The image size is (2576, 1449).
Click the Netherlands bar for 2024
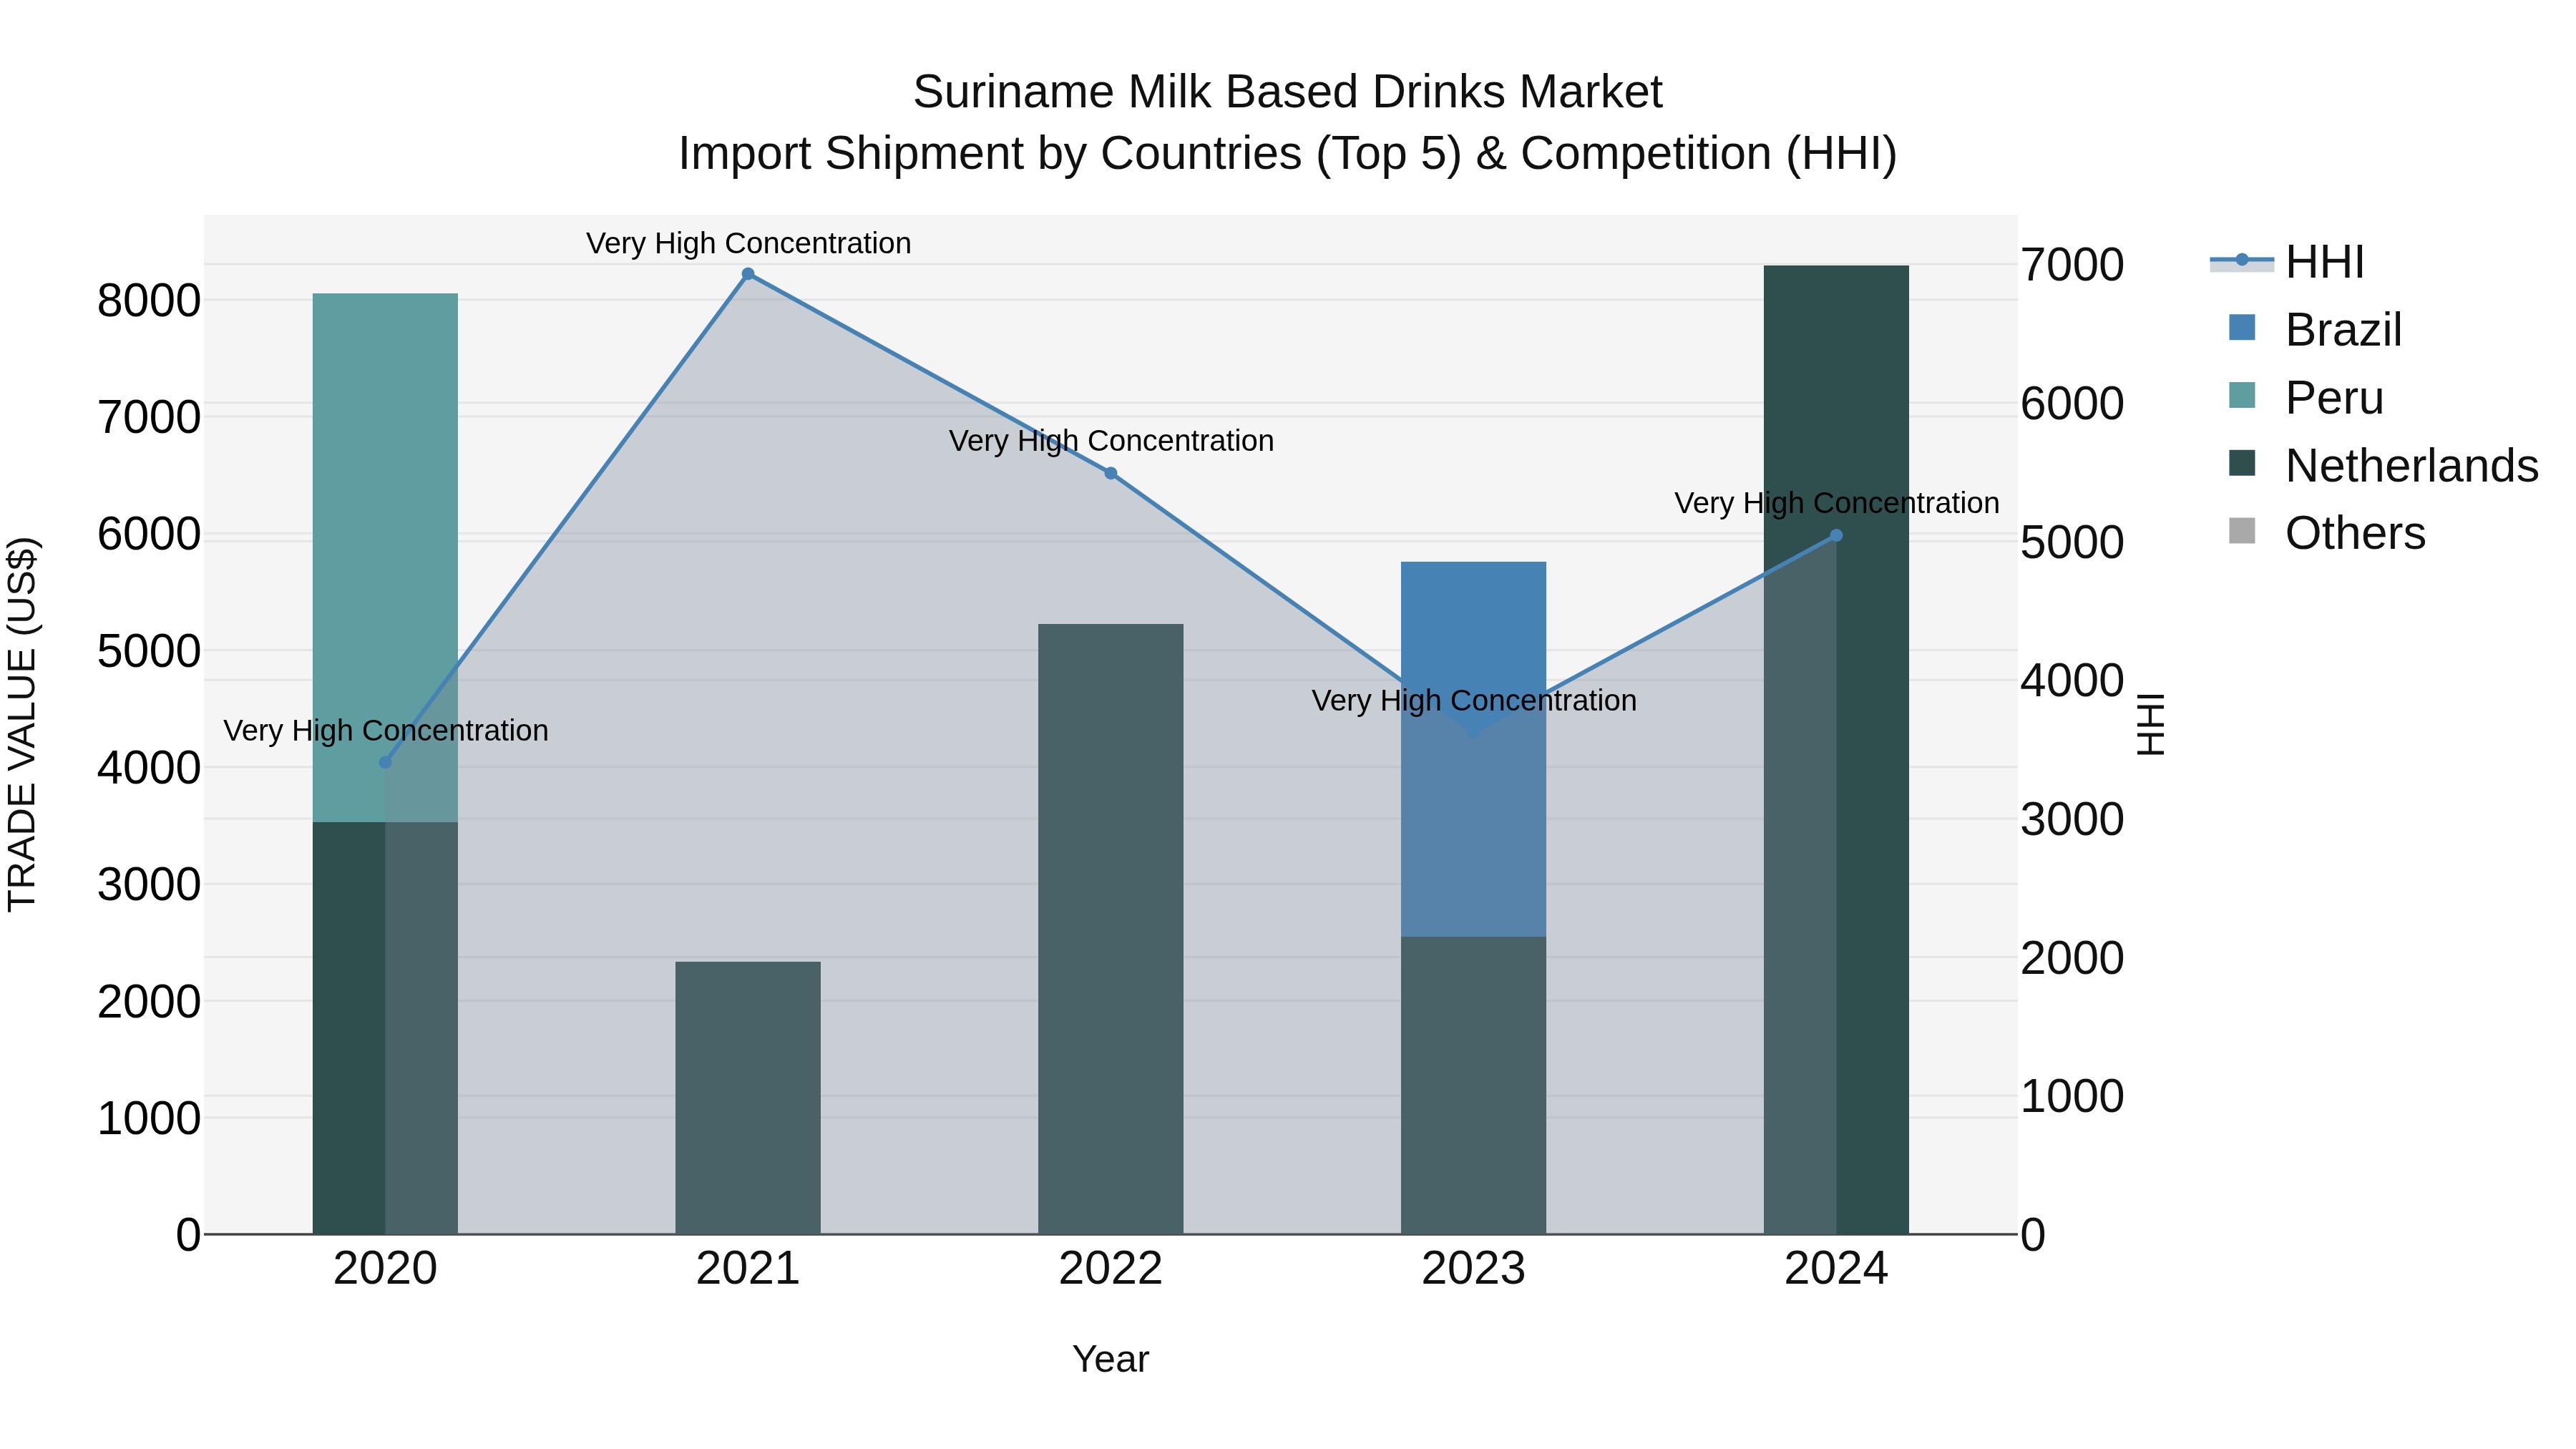click(1836, 750)
